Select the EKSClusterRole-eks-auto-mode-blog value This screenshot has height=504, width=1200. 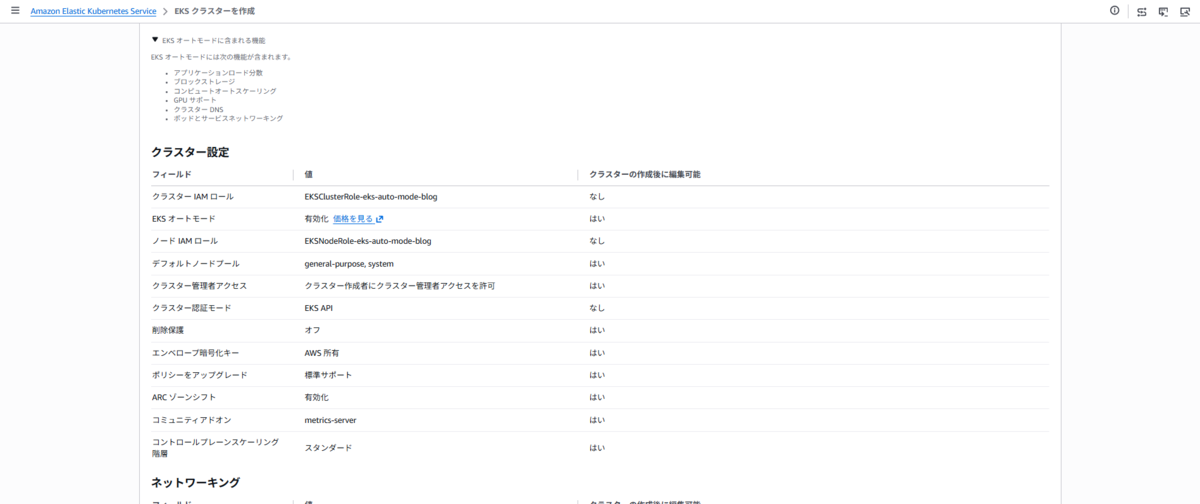point(371,196)
